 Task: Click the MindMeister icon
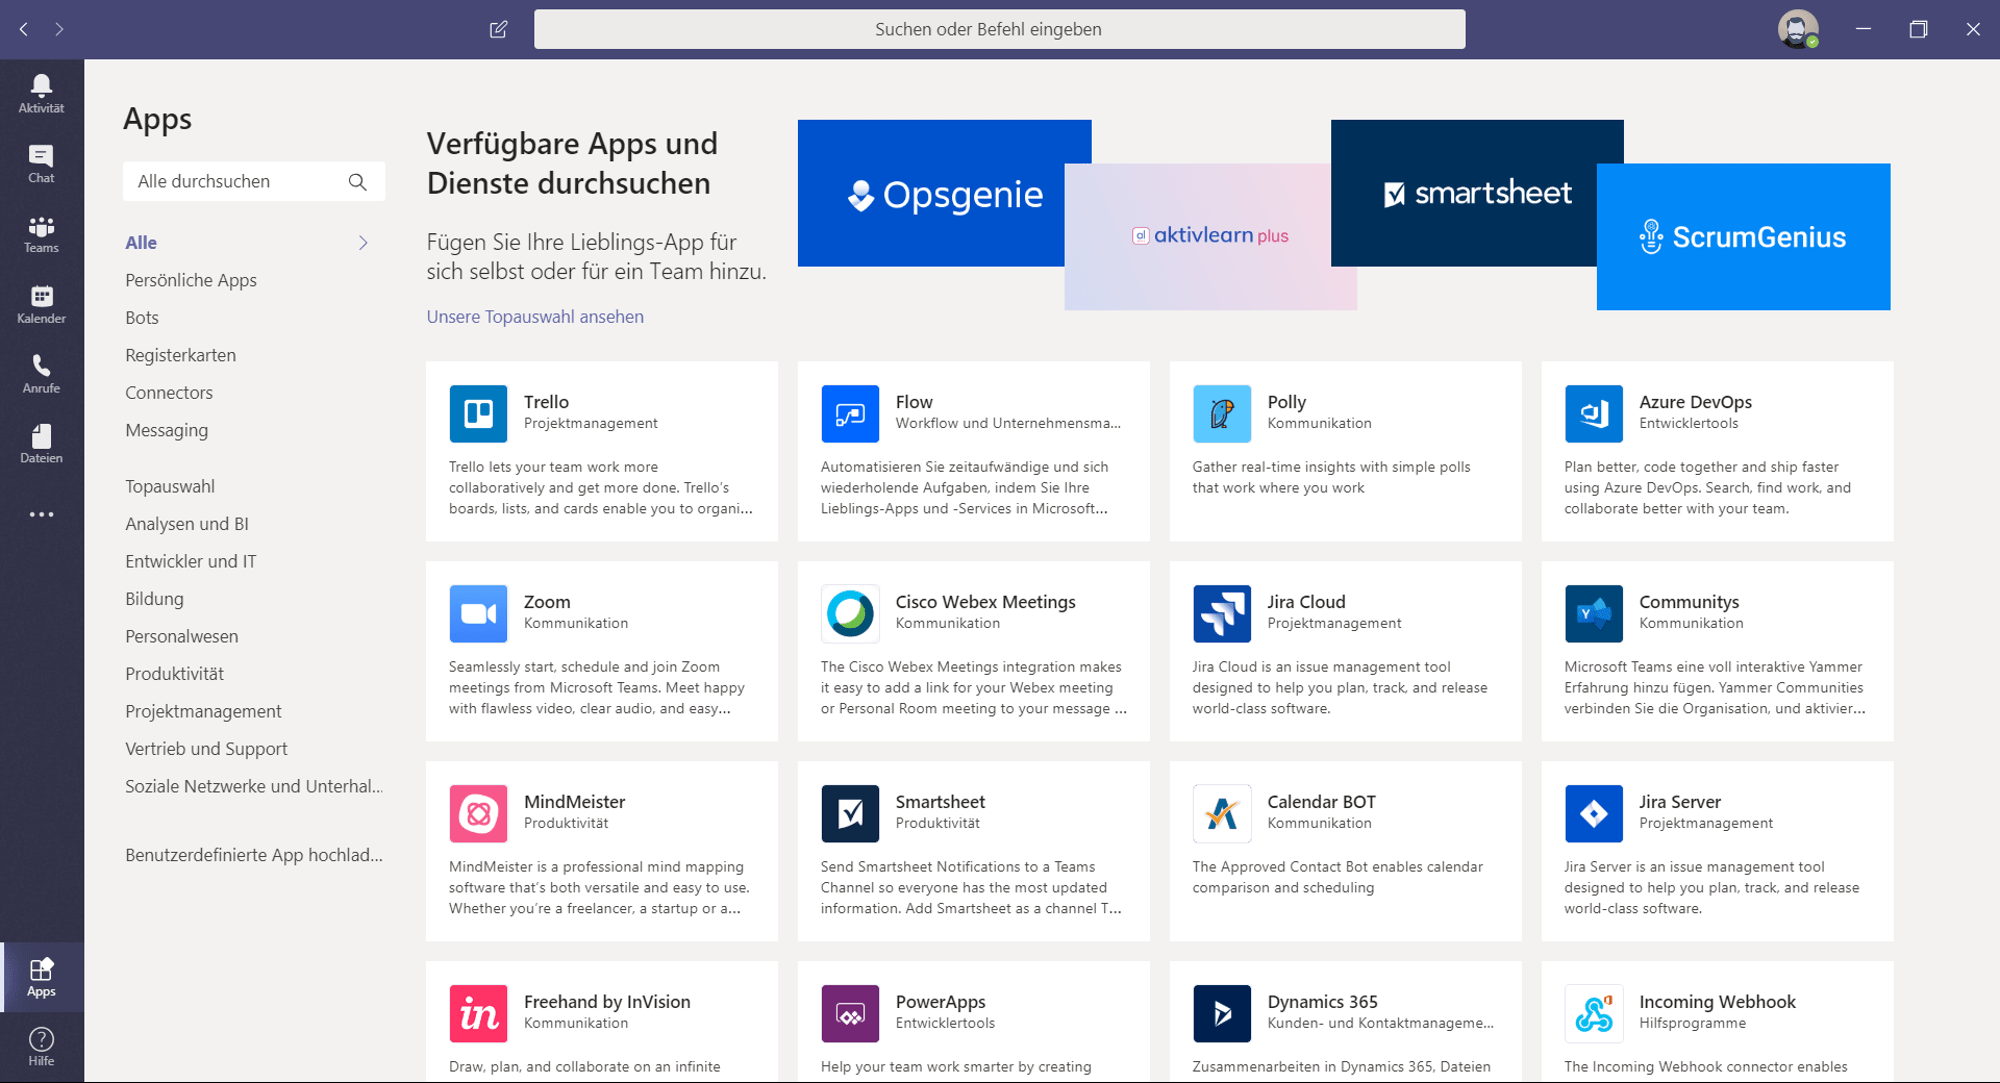(x=478, y=813)
